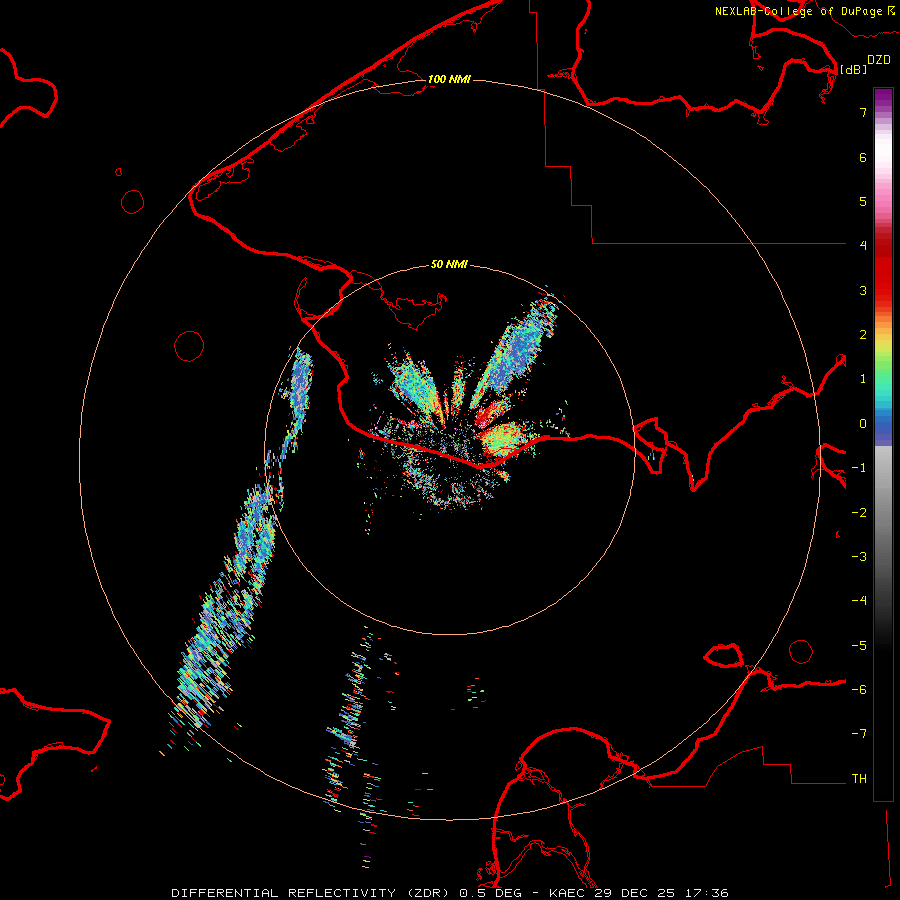
Task: Click the "0.5 DEG" elevation angle text
Action: [x=491, y=893]
